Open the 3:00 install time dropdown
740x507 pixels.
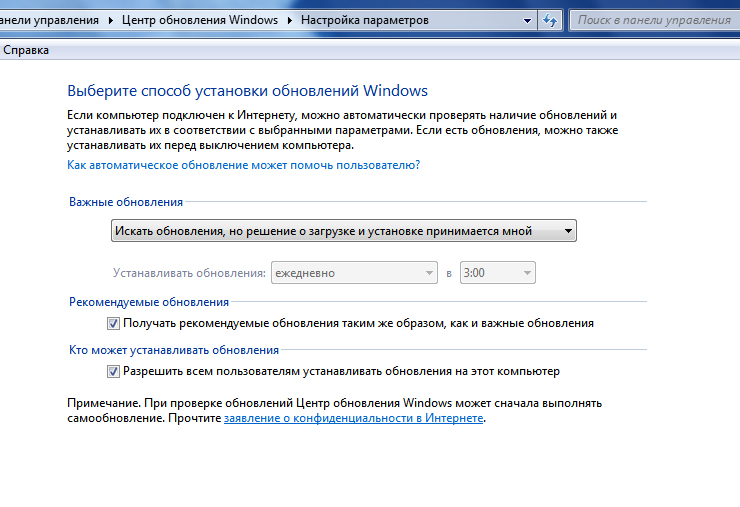click(x=497, y=273)
